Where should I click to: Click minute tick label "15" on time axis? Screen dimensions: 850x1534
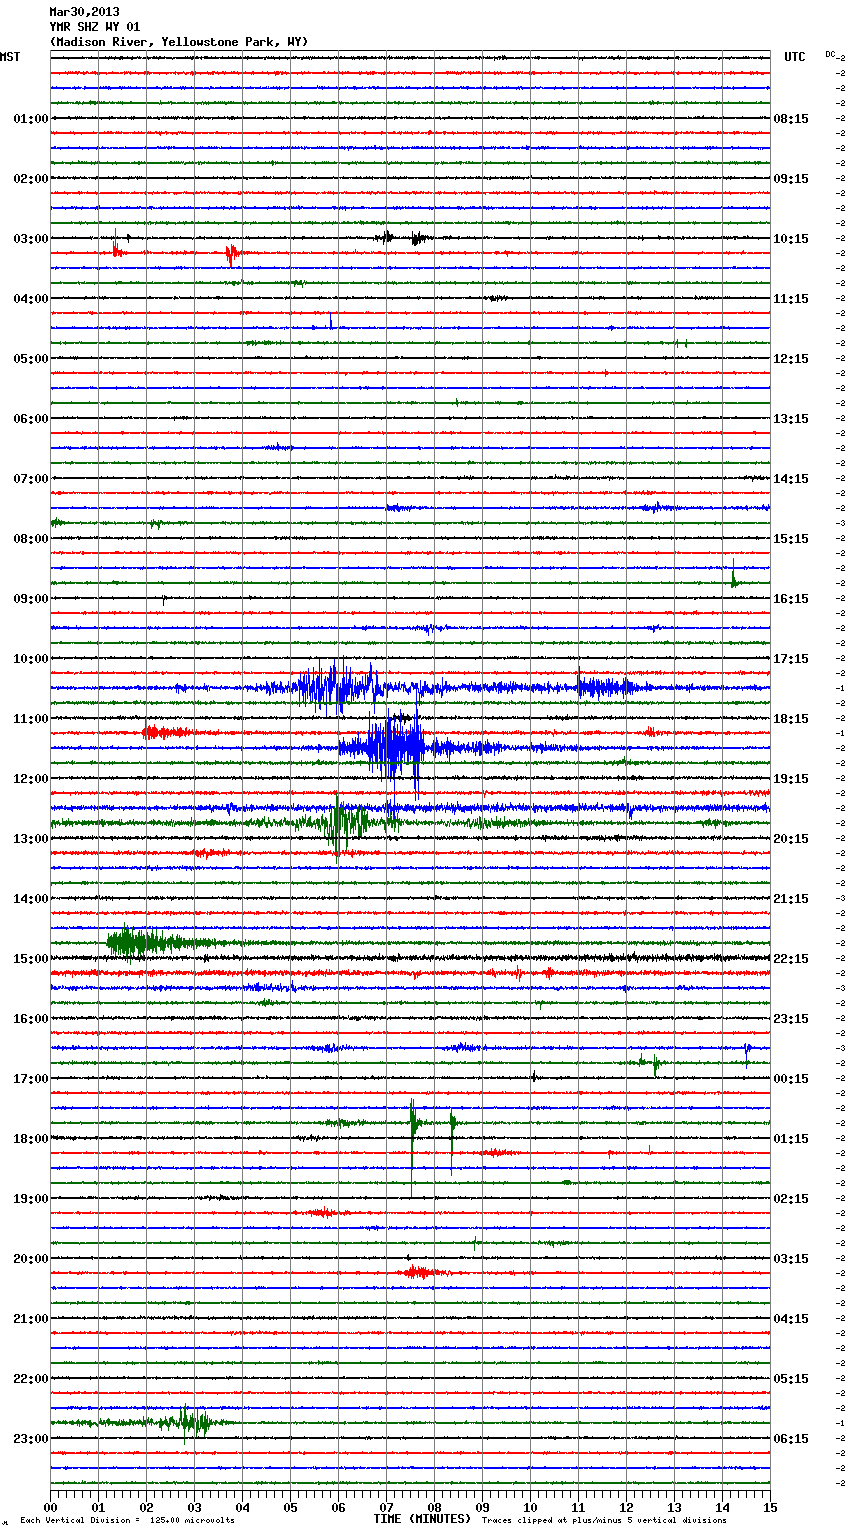(770, 1507)
